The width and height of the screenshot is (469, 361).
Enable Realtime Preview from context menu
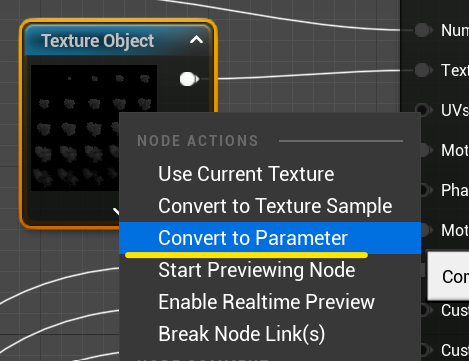click(x=266, y=302)
